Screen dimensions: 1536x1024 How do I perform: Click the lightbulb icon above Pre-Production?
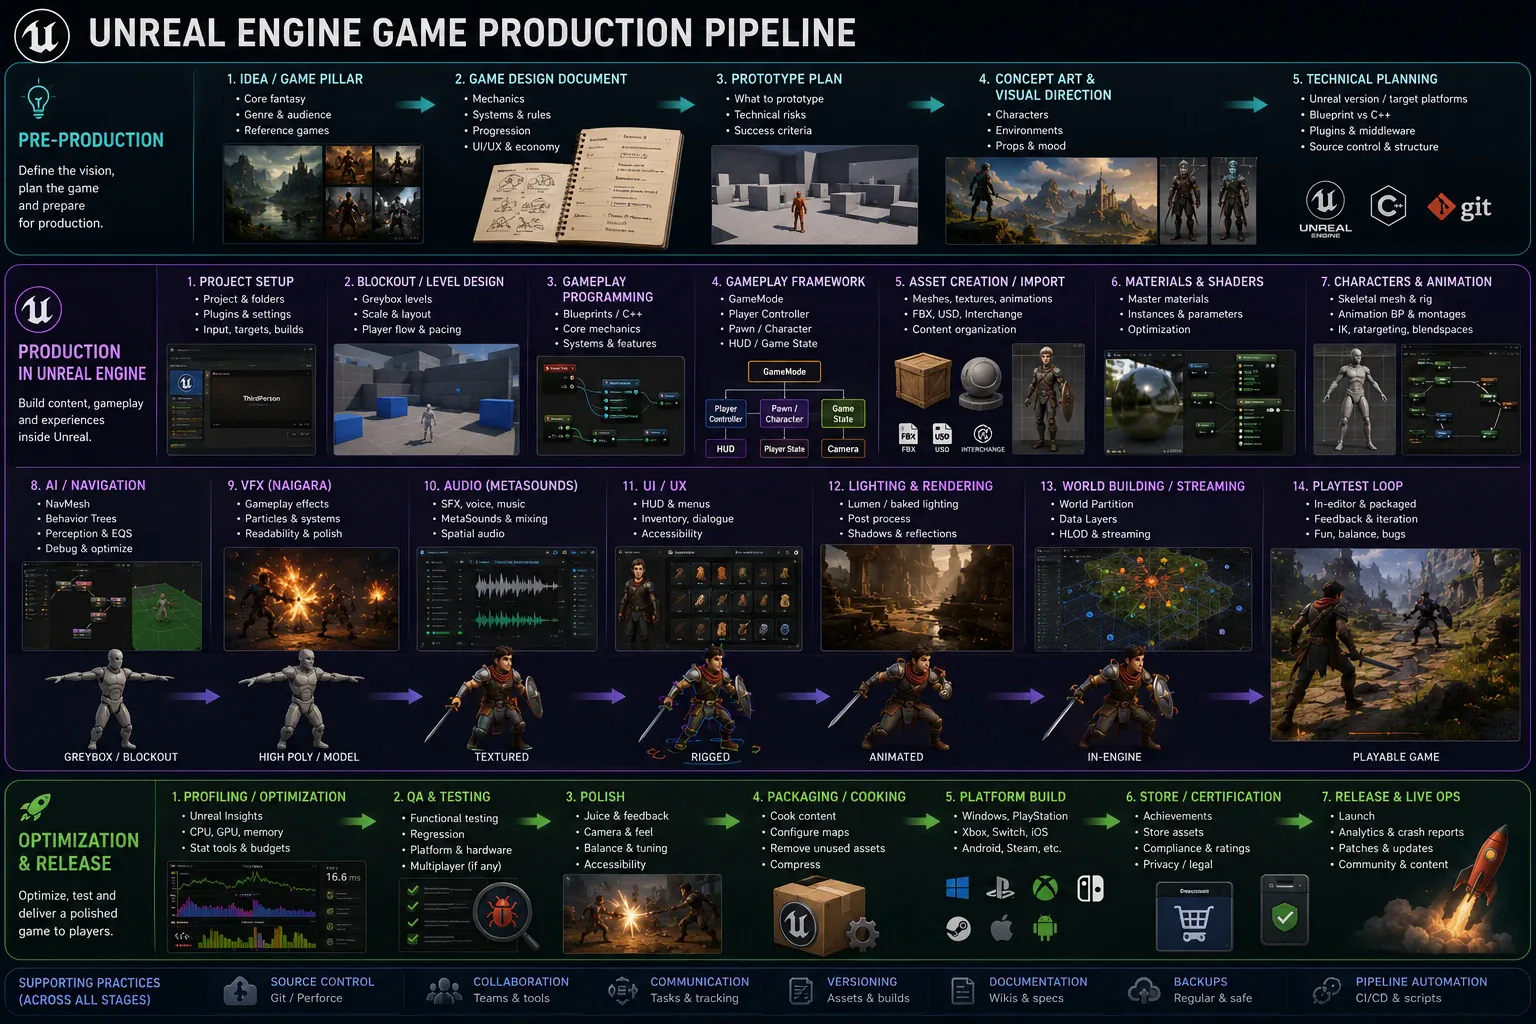click(38, 100)
